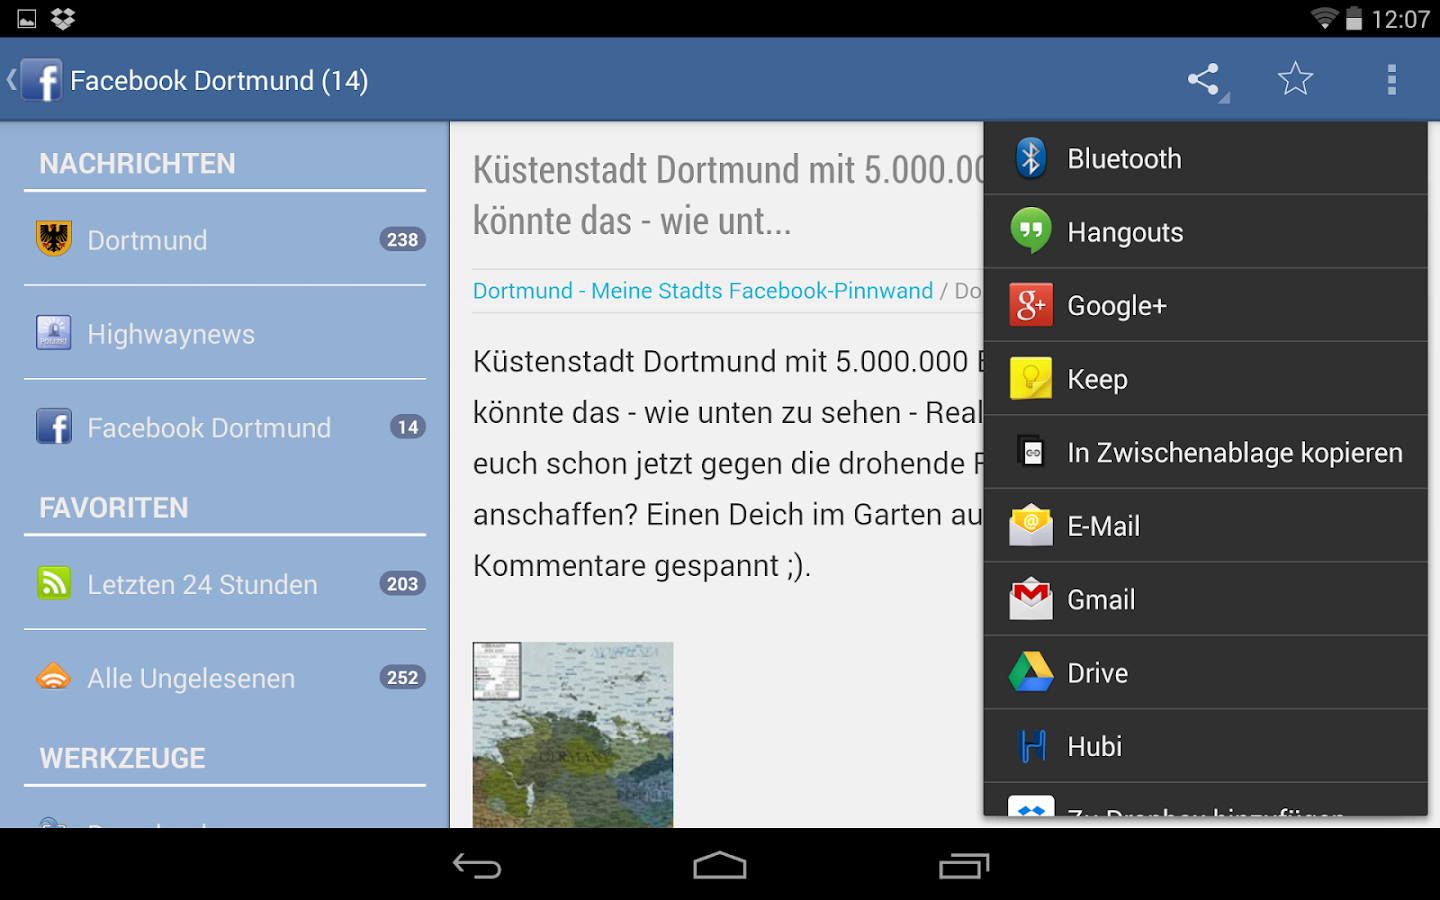Tap the FAVORITEN section header
The width and height of the screenshot is (1440, 900).
click(x=113, y=507)
